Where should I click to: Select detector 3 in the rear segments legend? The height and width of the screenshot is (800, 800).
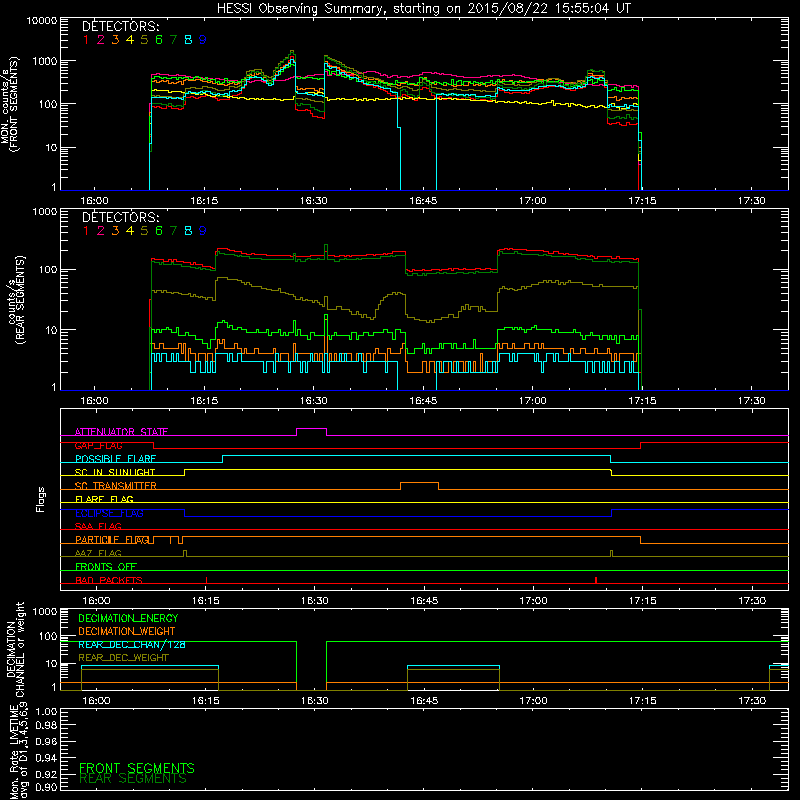click(x=115, y=231)
